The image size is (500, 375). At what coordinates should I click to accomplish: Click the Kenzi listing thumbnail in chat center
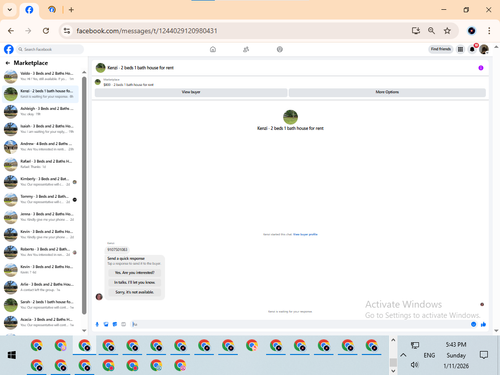(290, 117)
